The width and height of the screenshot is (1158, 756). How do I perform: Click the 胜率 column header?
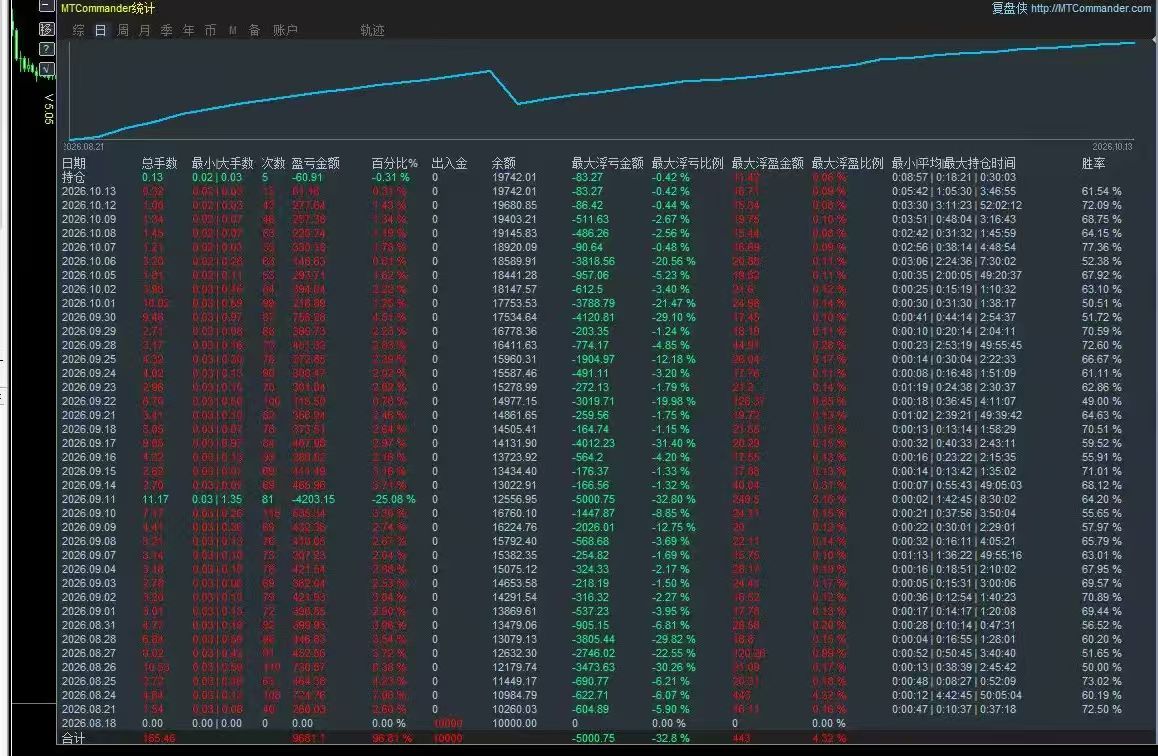coord(1093,163)
